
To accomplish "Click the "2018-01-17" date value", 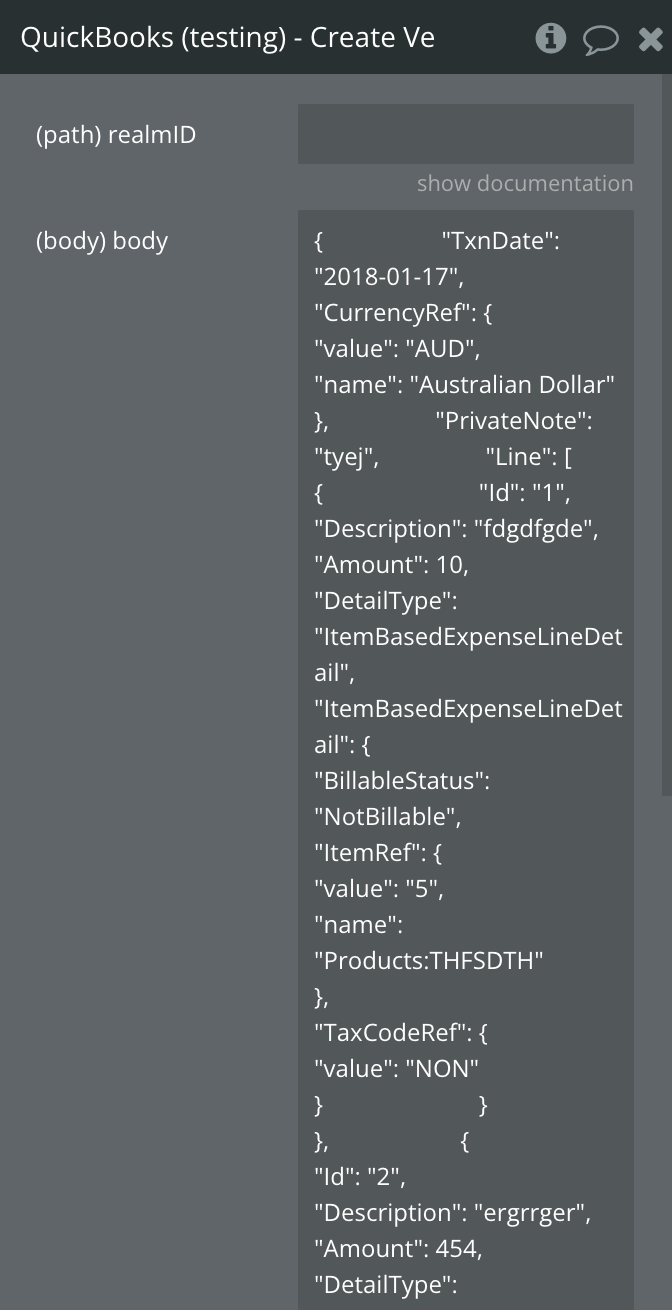I will [388, 277].
